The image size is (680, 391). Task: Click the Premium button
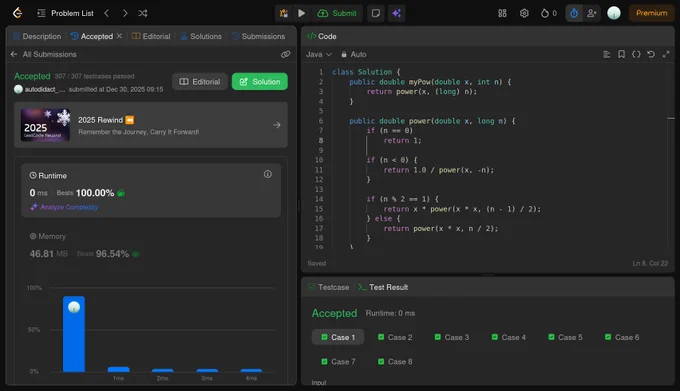(x=651, y=13)
